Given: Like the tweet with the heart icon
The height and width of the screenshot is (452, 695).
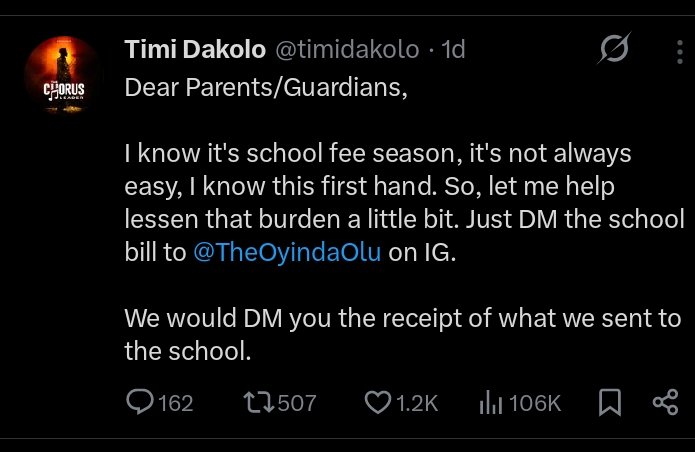Looking at the screenshot, I should [x=376, y=403].
